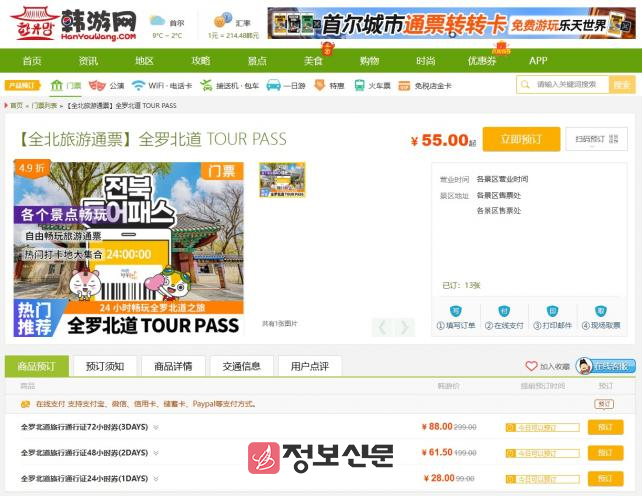Expand the 48小时券 (2DAYS) ticket details

pos(156,453)
